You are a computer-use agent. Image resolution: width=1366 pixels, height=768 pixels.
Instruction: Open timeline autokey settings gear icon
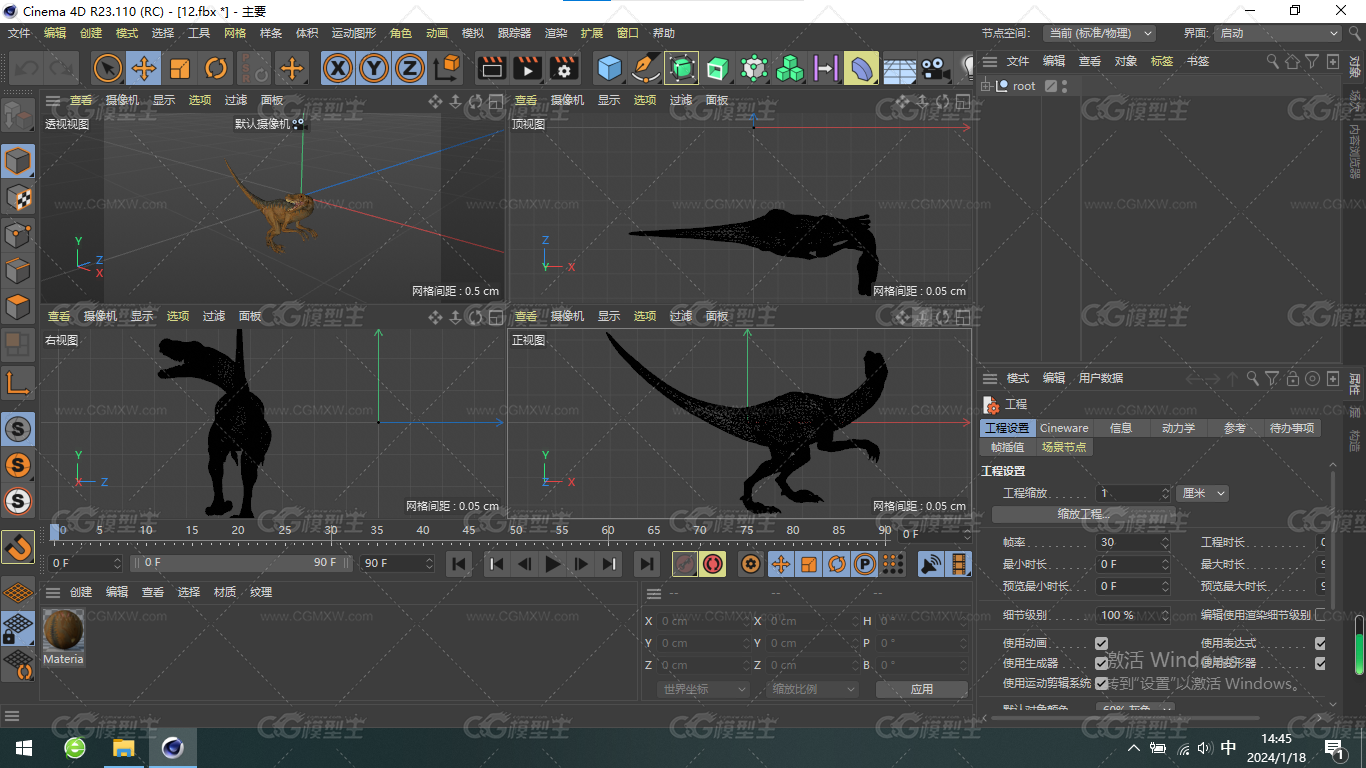click(x=751, y=564)
